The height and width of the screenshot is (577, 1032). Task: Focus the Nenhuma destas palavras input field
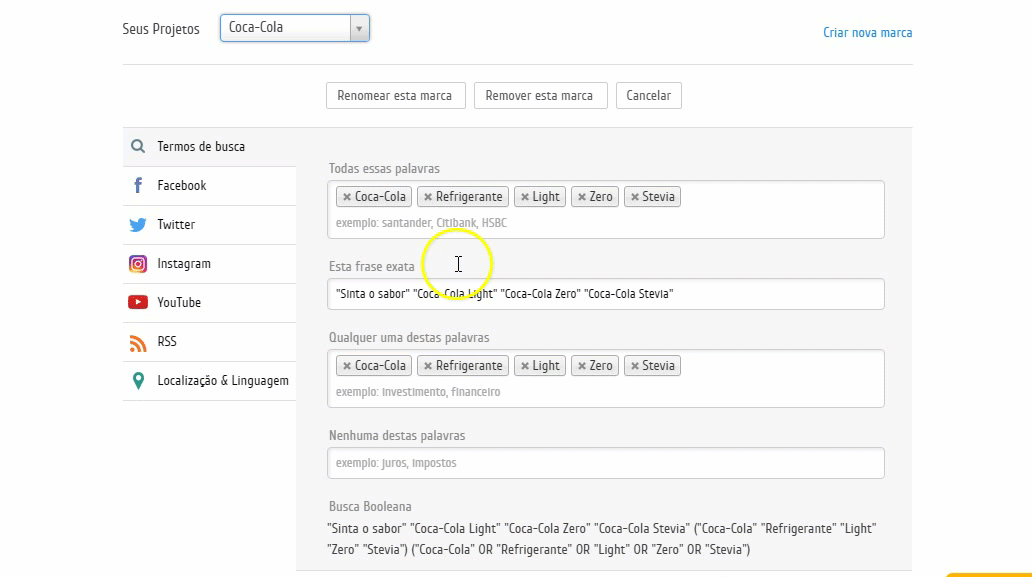coord(605,463)
